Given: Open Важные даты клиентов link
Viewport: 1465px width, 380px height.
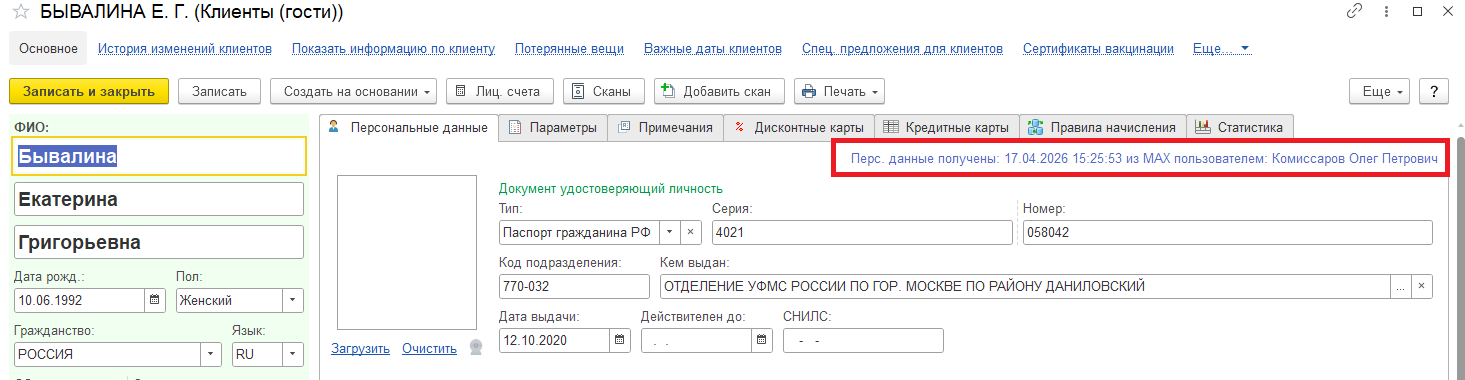Looking at the screenshot, I should 713,48.
